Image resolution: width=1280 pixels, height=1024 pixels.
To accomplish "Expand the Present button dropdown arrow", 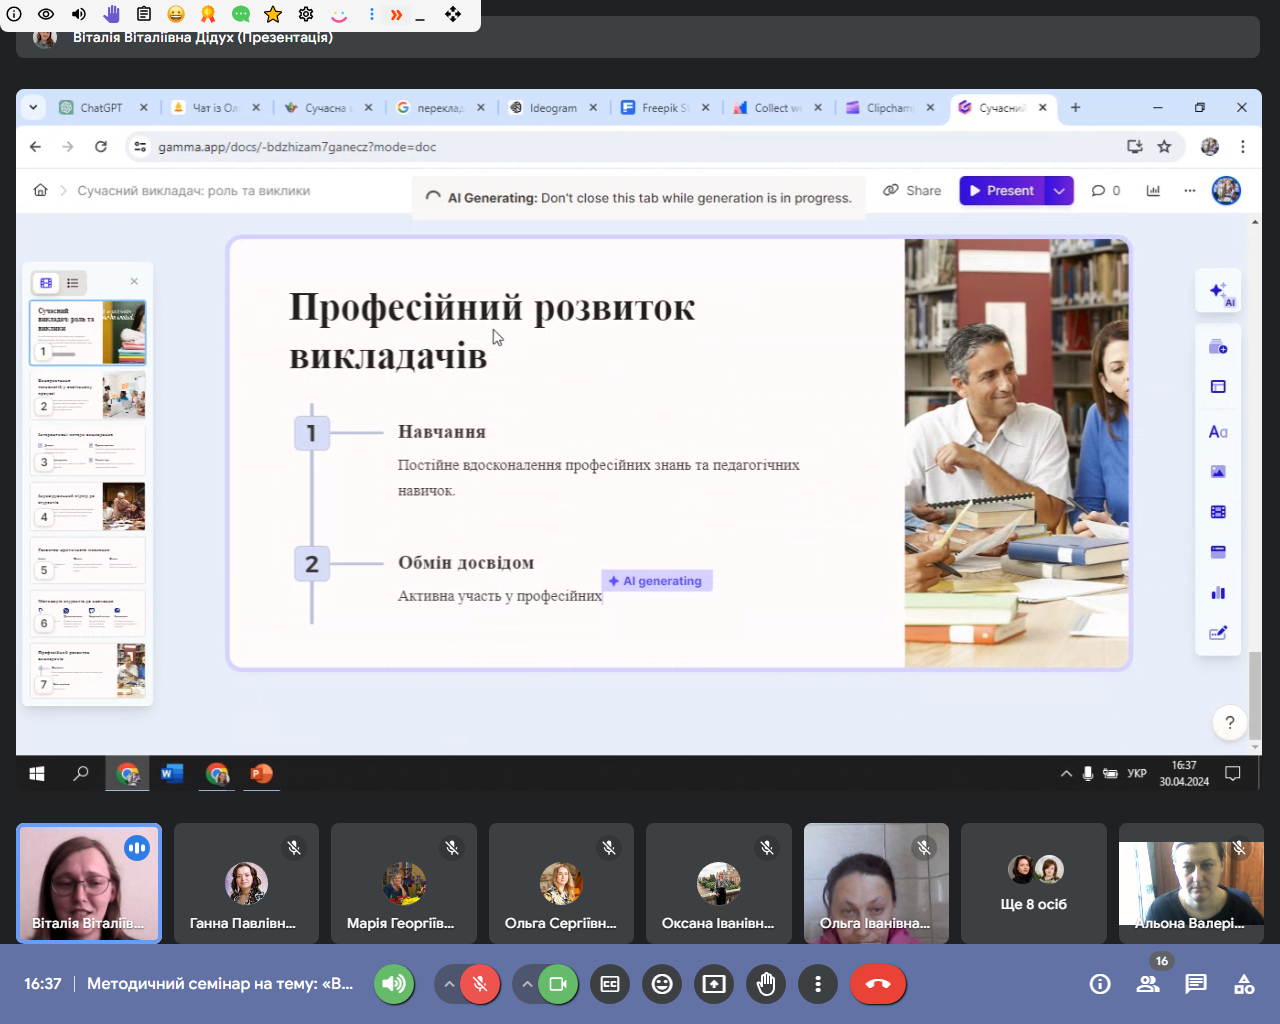I will 1059,191.
